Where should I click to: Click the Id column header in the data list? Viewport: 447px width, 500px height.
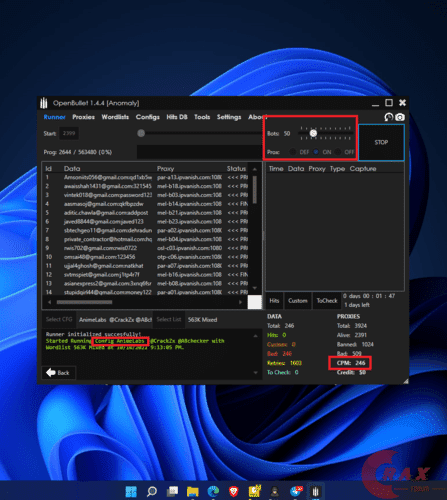(48, 169)
